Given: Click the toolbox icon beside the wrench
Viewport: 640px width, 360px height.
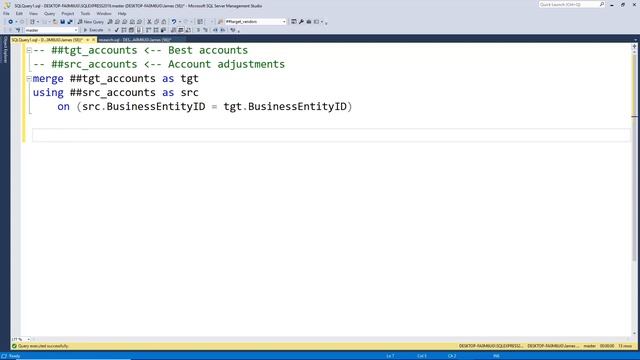Looking at the screenshot, I should [309, 22].
